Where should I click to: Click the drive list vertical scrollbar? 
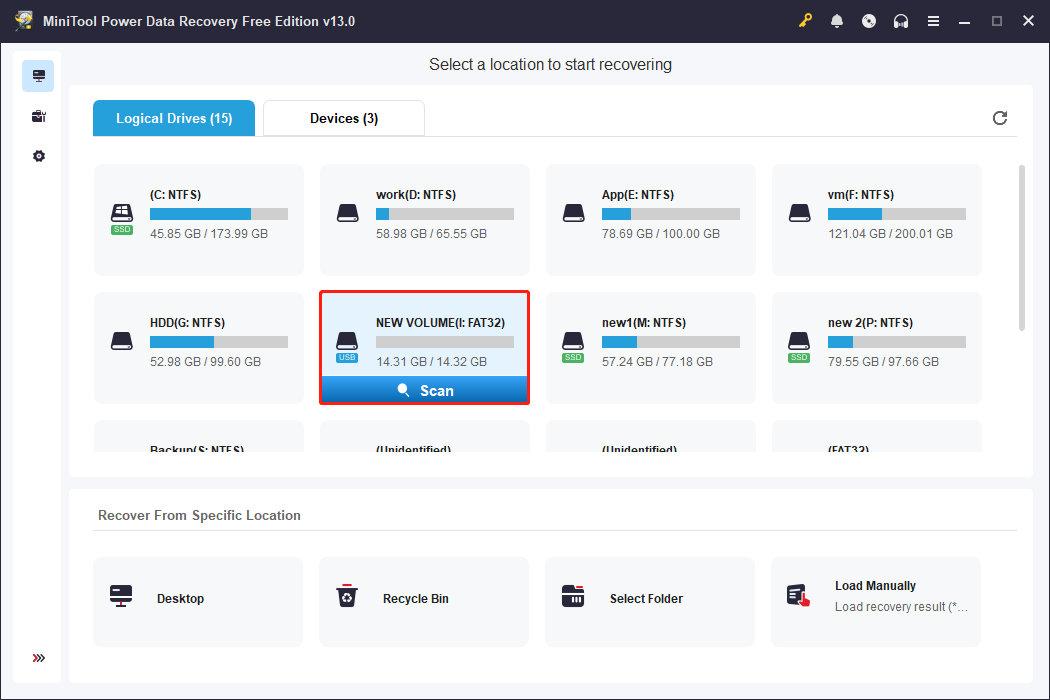(x=1022, y=248)
